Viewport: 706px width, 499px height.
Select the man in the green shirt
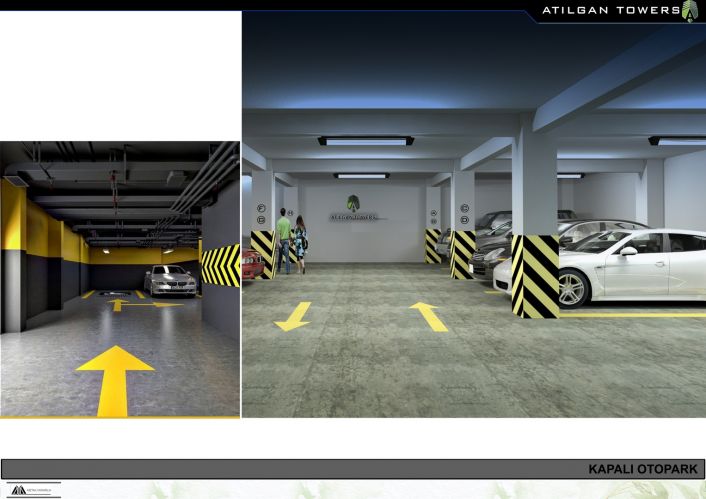pos(283,240)
